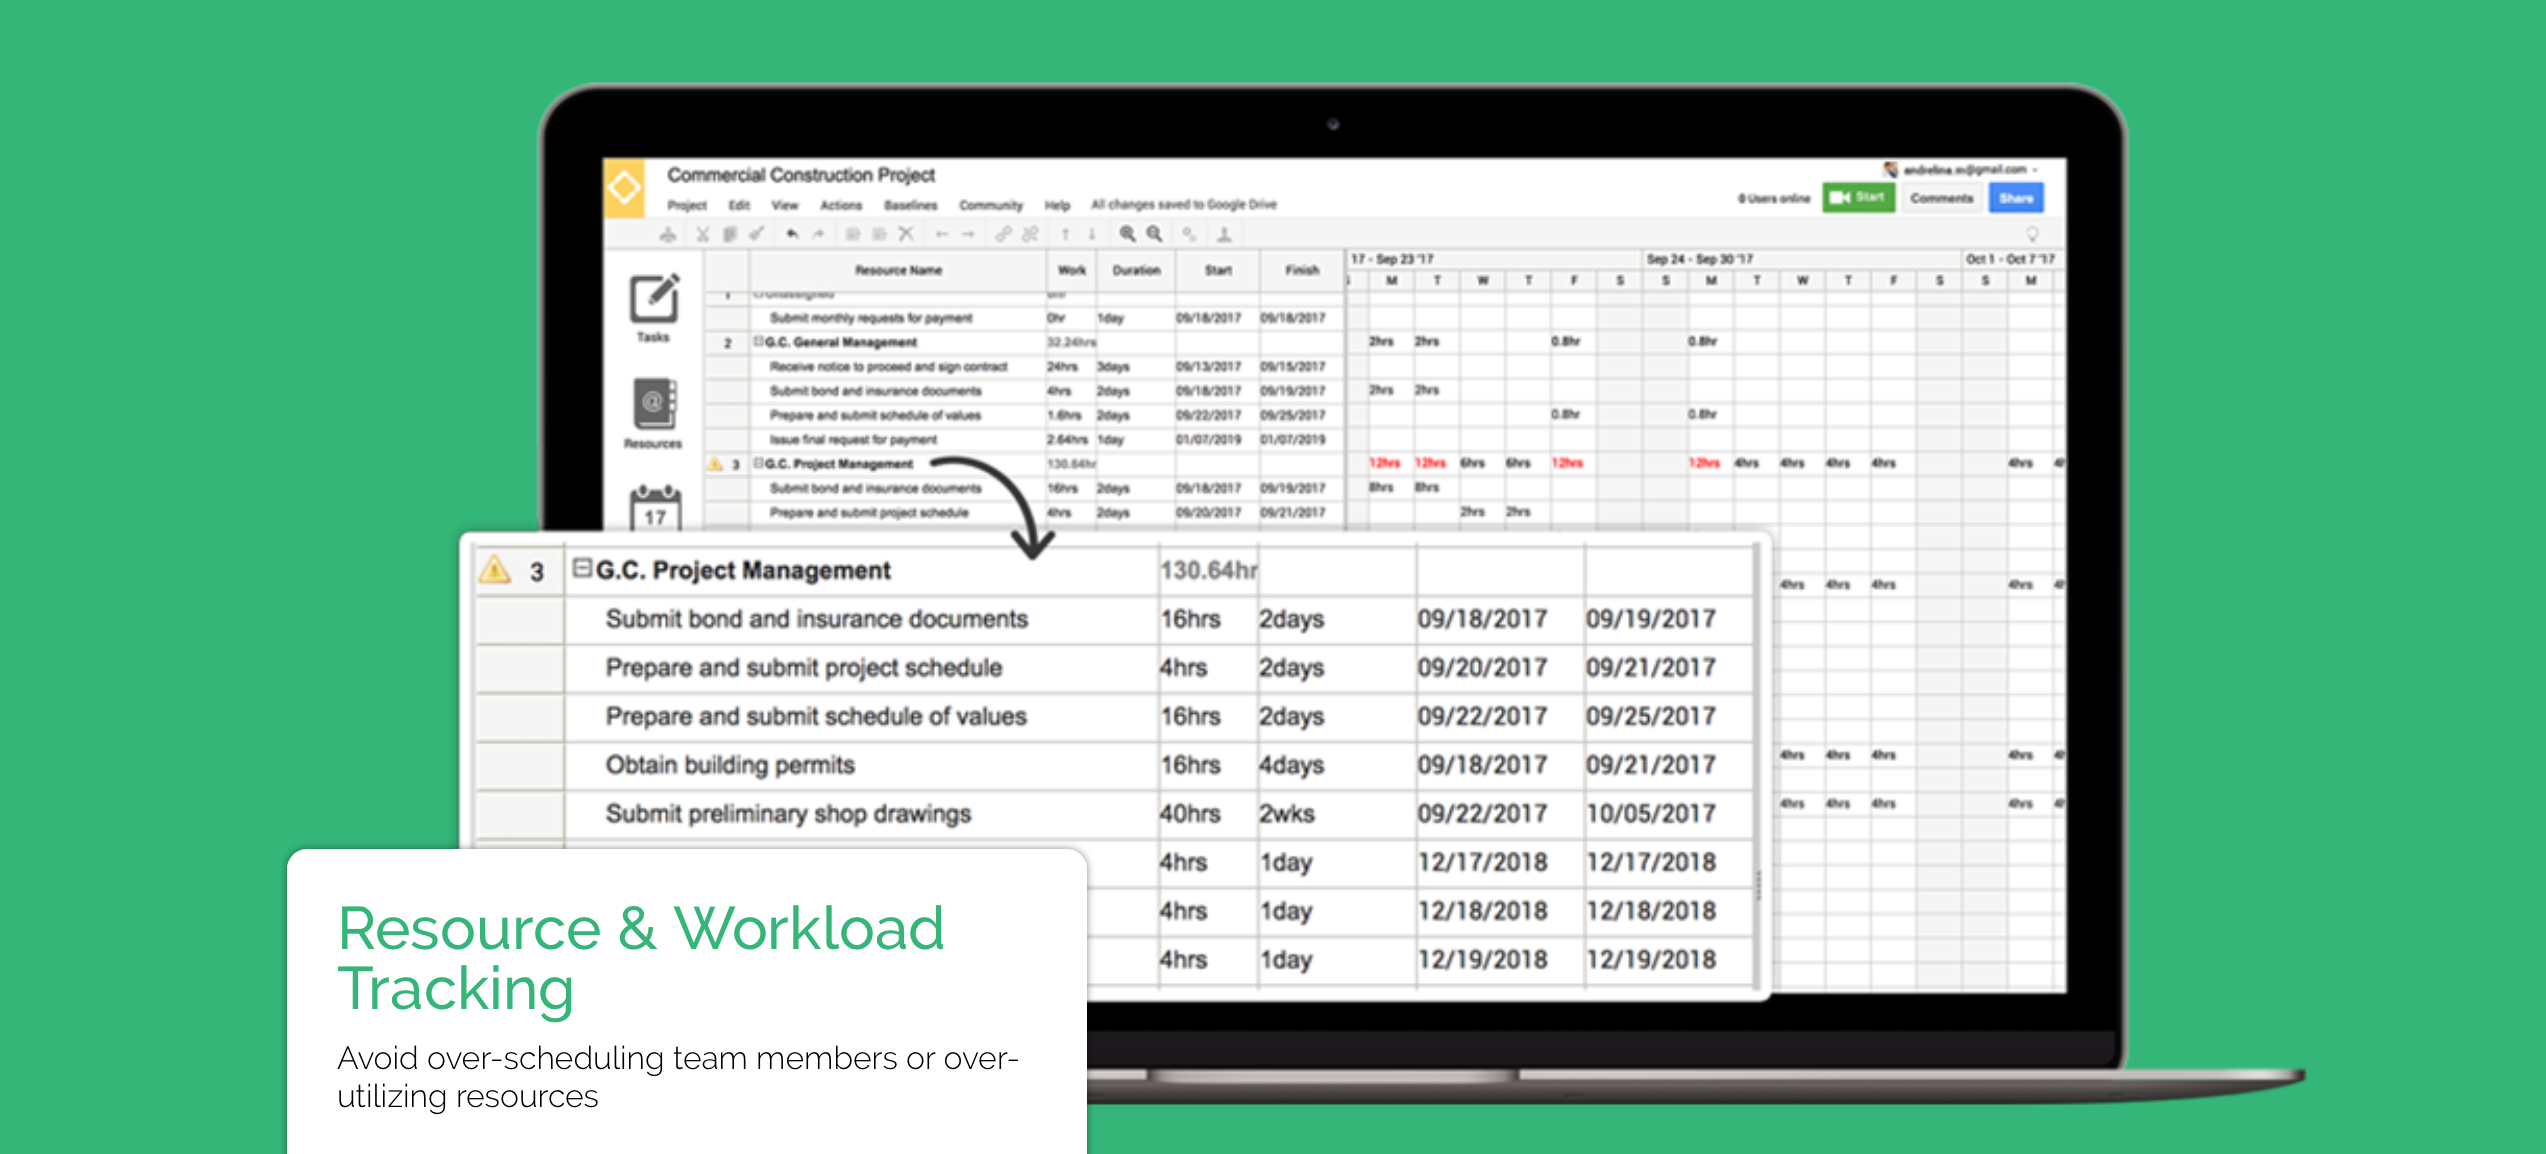This screenshot has width=2546, height=1154.
Task: Click the lightbulb tips icon
Action: (2032, 234)
